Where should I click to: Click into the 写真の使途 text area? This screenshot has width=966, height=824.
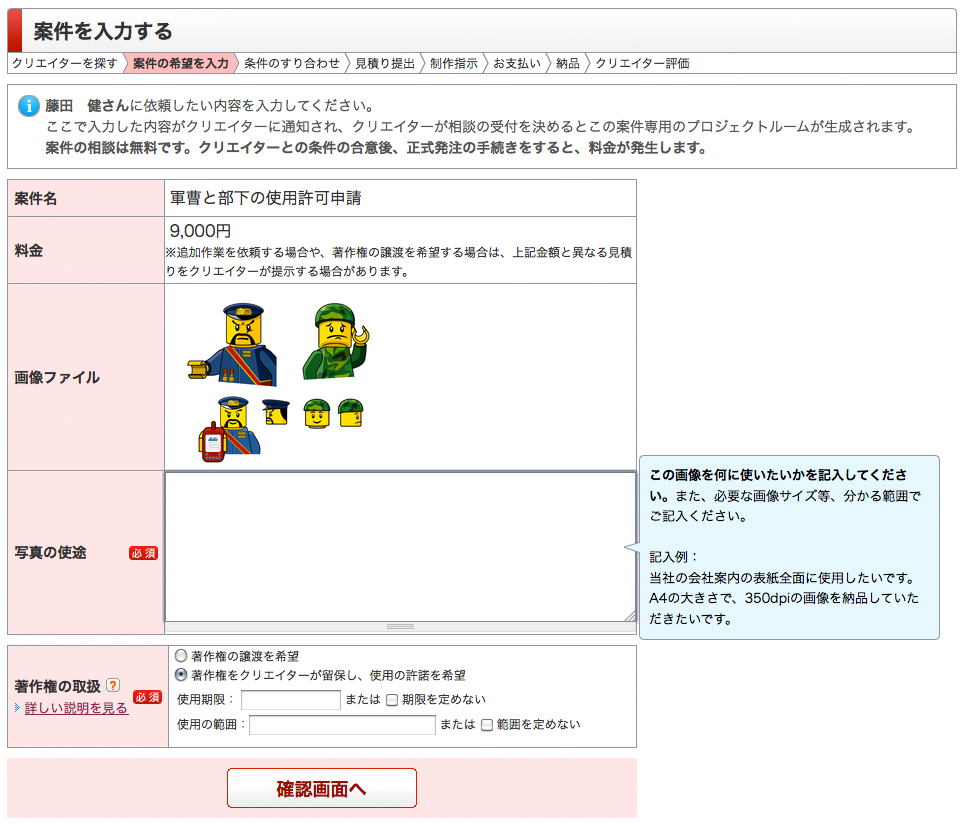[x=400, y=545]
